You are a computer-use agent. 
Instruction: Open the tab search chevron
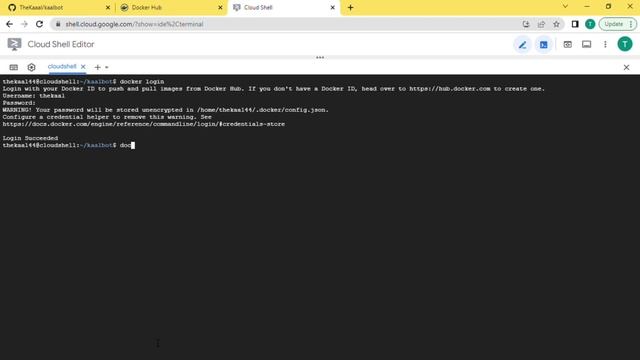tap(565, 6)
